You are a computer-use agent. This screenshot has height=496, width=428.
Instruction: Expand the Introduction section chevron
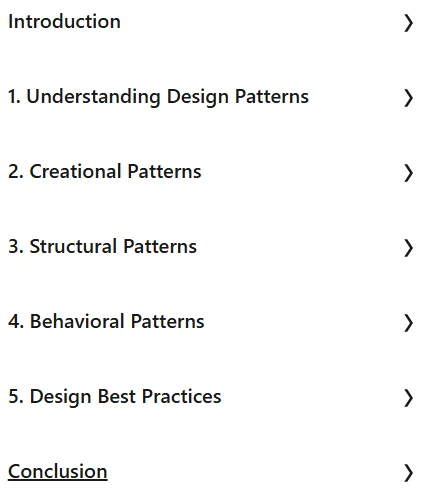tap(408, 23)
